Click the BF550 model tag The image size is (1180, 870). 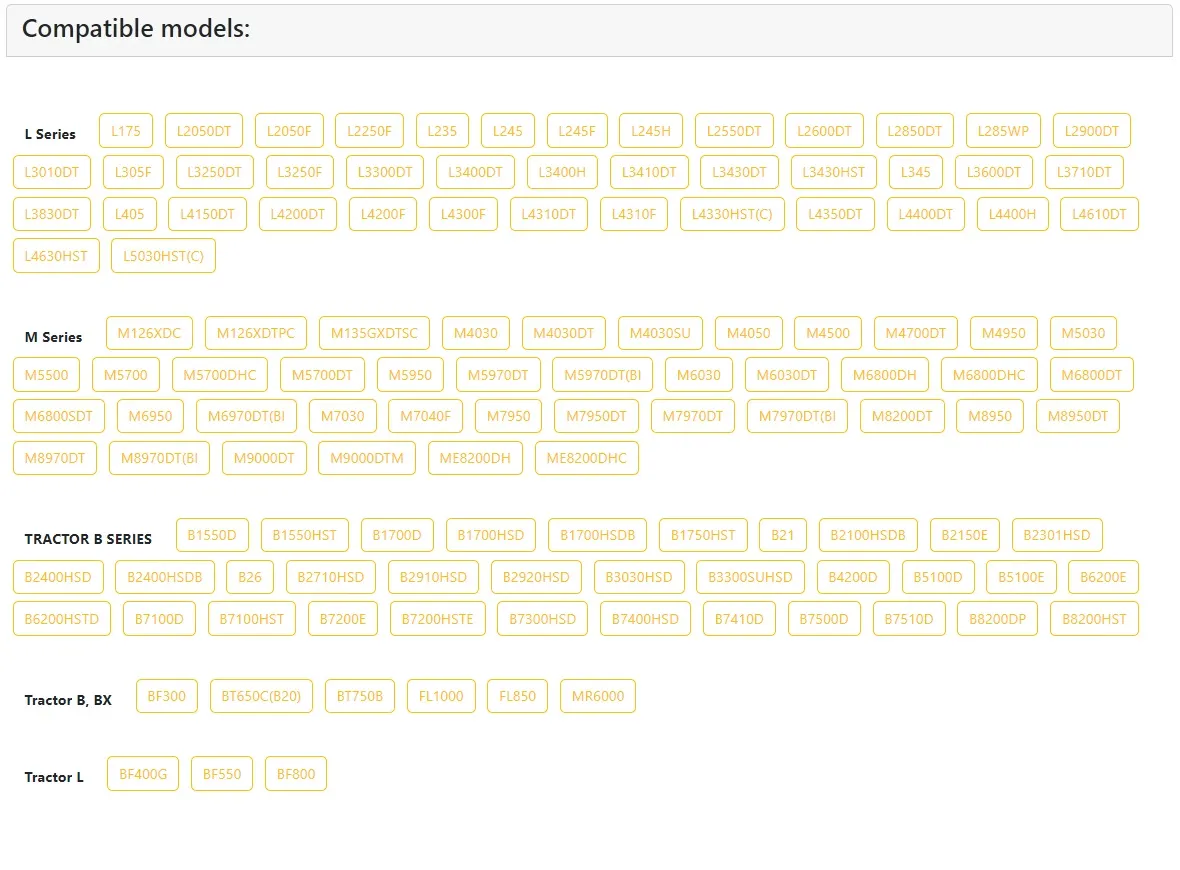[x=222, y=774]
